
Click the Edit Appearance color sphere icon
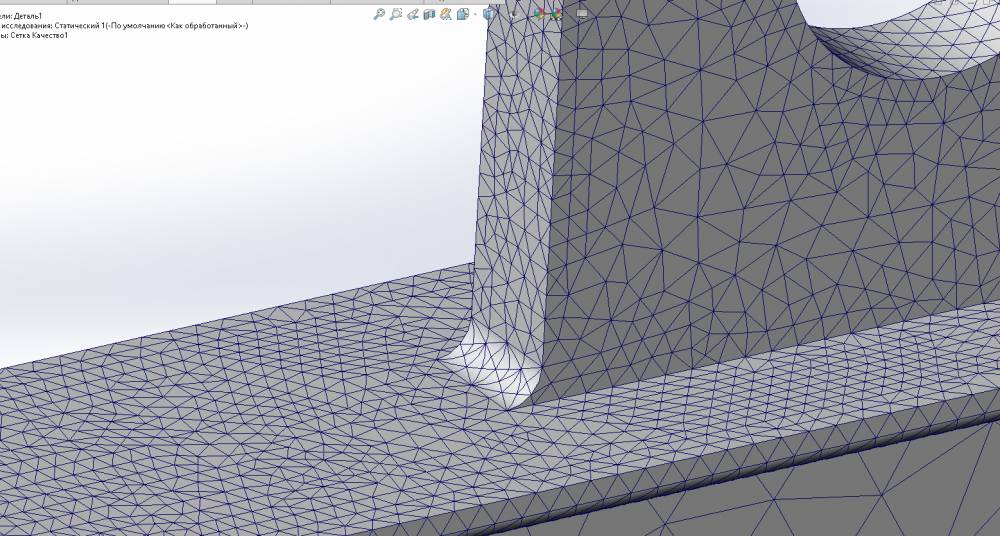click(539, 14)
